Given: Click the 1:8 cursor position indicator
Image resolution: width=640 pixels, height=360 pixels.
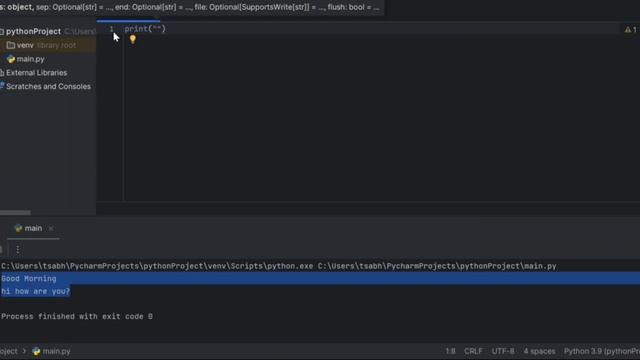Looking at the screenshot, I should point(450,351).
